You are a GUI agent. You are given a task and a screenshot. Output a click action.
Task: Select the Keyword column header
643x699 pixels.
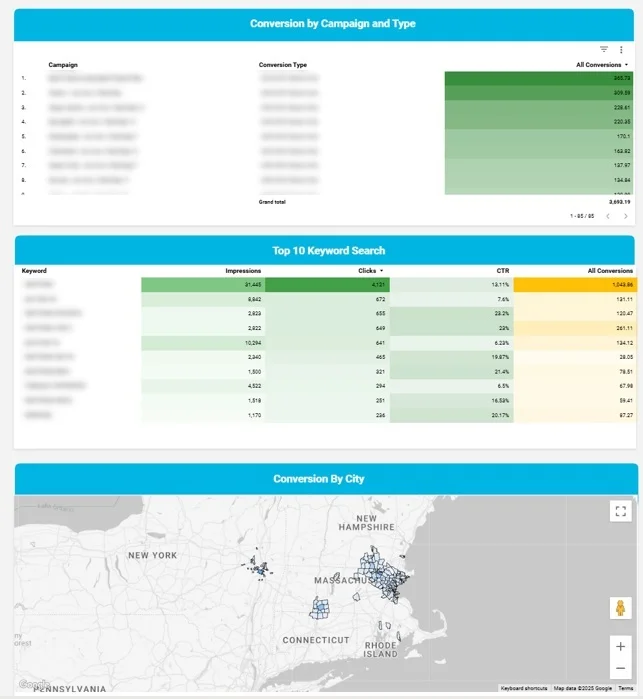[34, 271]
